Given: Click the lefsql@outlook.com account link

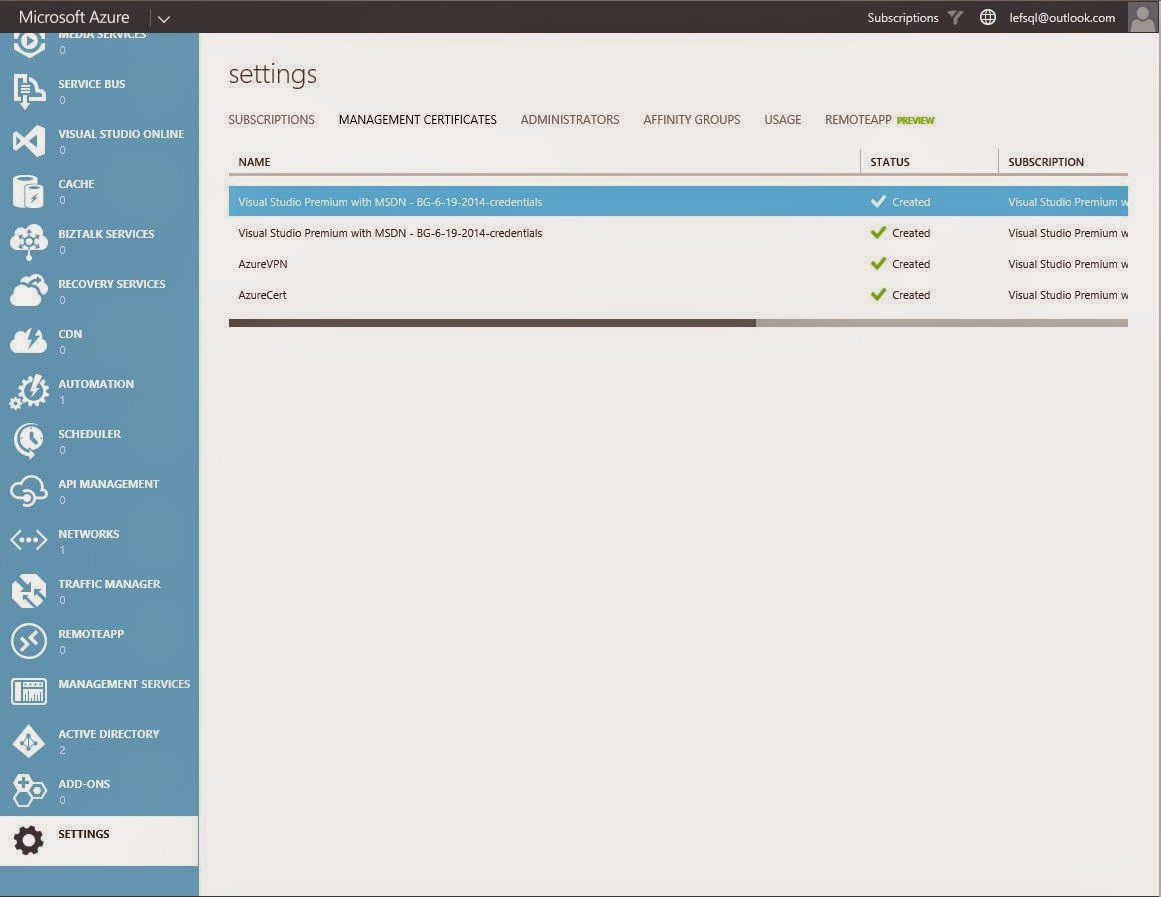Looking at the screenshot, I should pos(1062,18).
